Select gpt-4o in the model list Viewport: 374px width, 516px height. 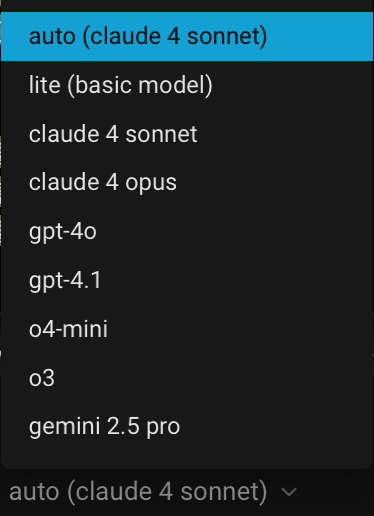coord(187,231)
